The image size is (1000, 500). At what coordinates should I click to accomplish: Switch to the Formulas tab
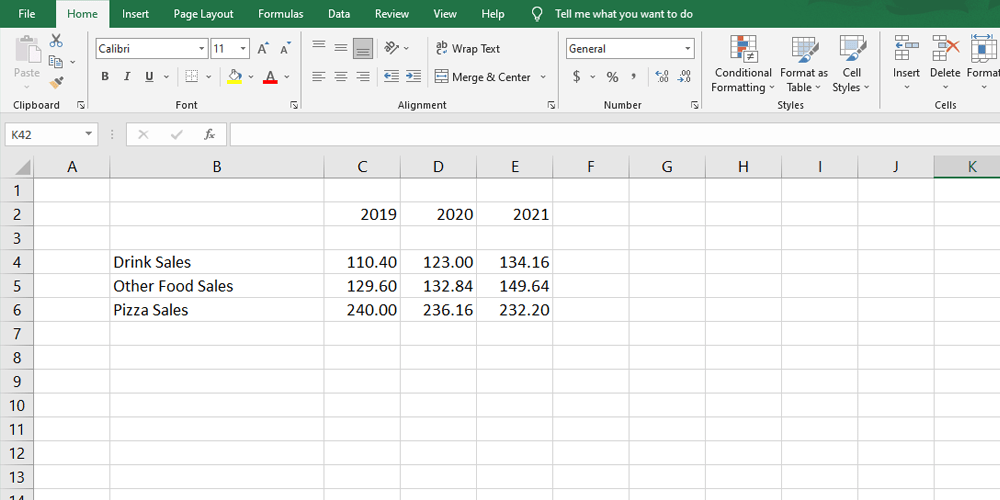[281, 14]
